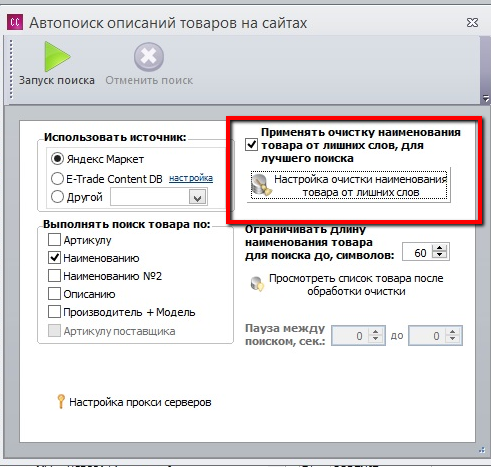Open toolbar overflow arrow at right edge
Viewport: 491px width, 467px height.
486,98
